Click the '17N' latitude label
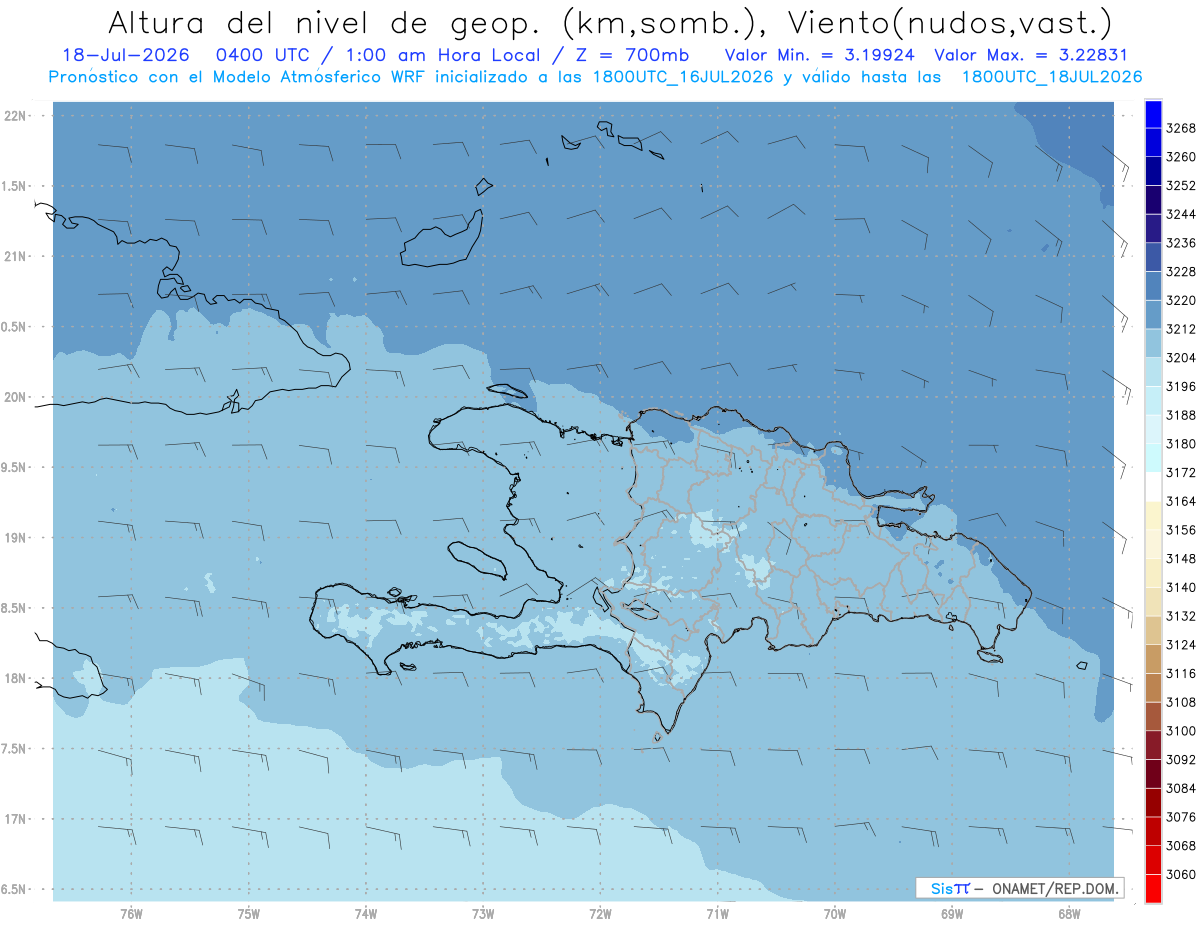 [17, 820]
